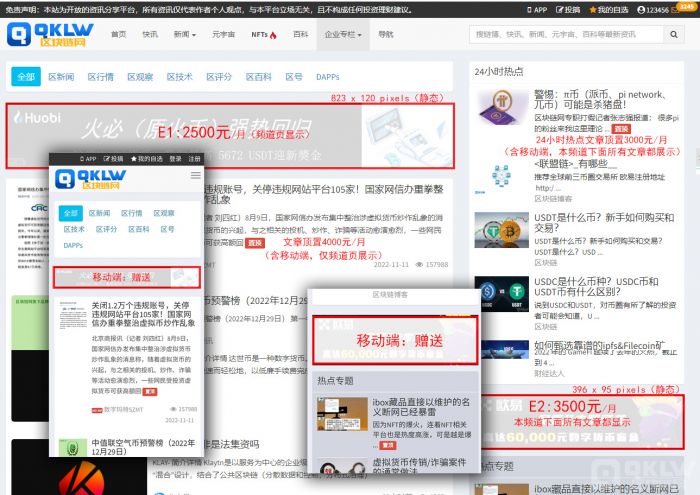
Task: Click the 24小时热点 section heading
Action: click(x=499, y=71)
